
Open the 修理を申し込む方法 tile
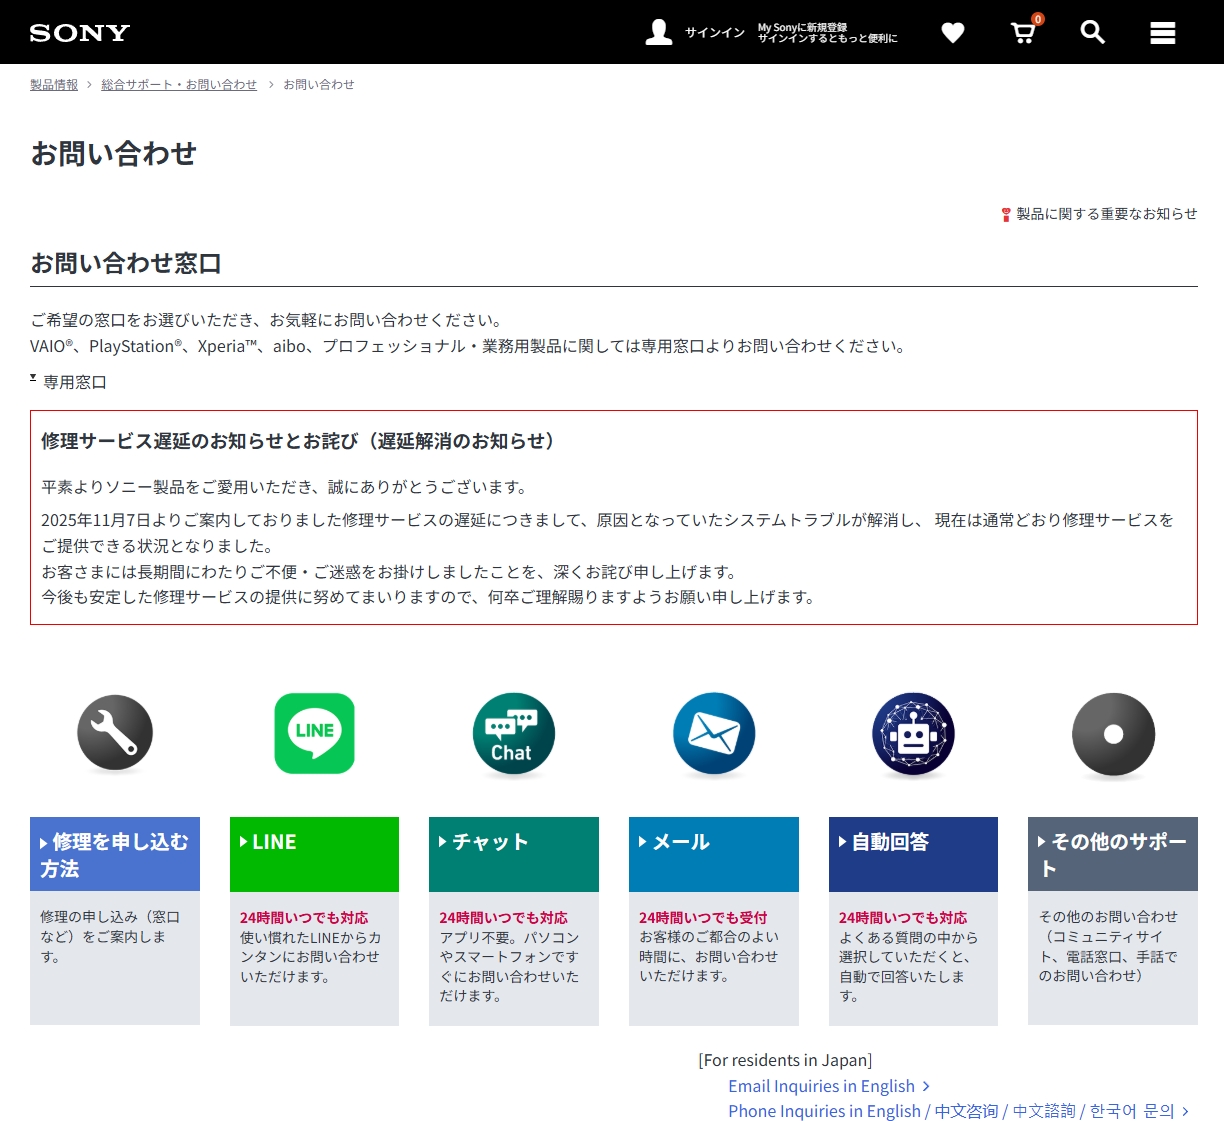pyautogui.click(x=115, y=855)
